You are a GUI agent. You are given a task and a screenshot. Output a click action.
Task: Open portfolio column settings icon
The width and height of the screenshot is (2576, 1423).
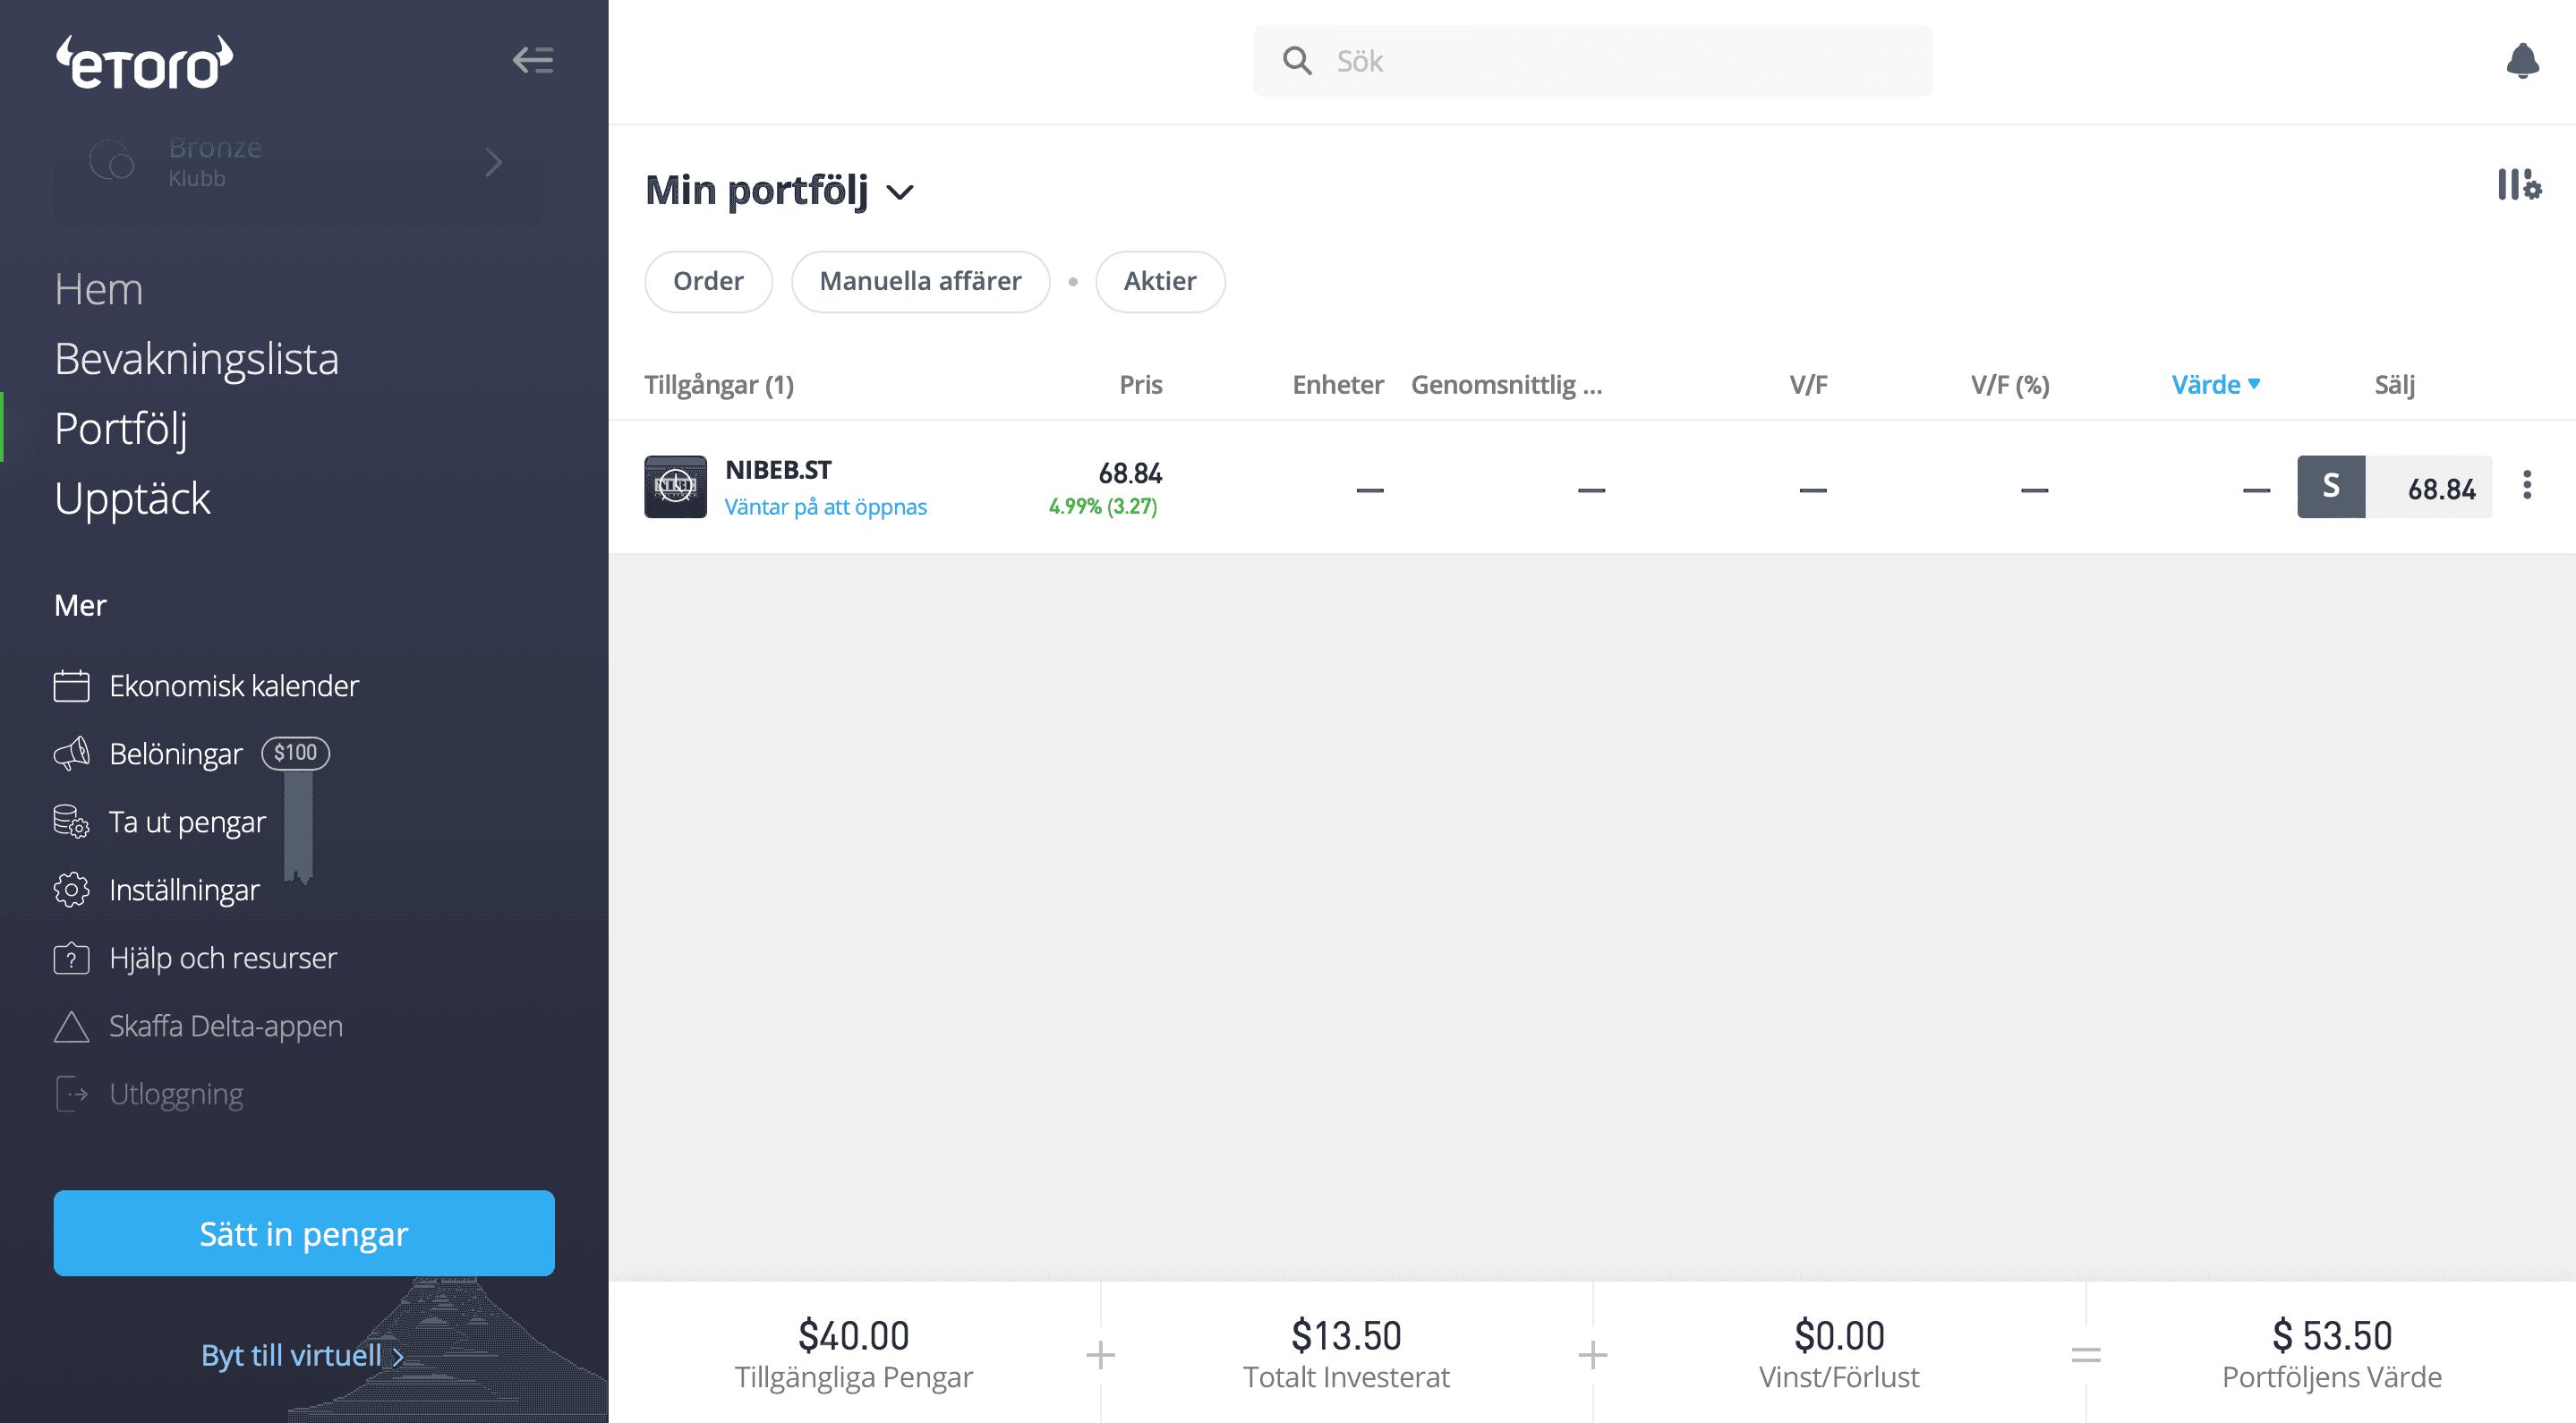pos(2518,186)
